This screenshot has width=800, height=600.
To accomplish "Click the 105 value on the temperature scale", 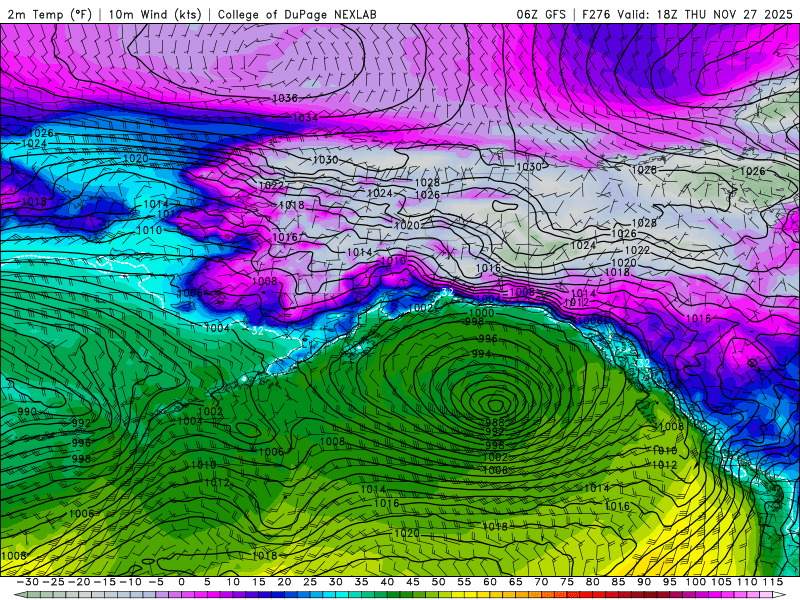I will click(722, 582).
